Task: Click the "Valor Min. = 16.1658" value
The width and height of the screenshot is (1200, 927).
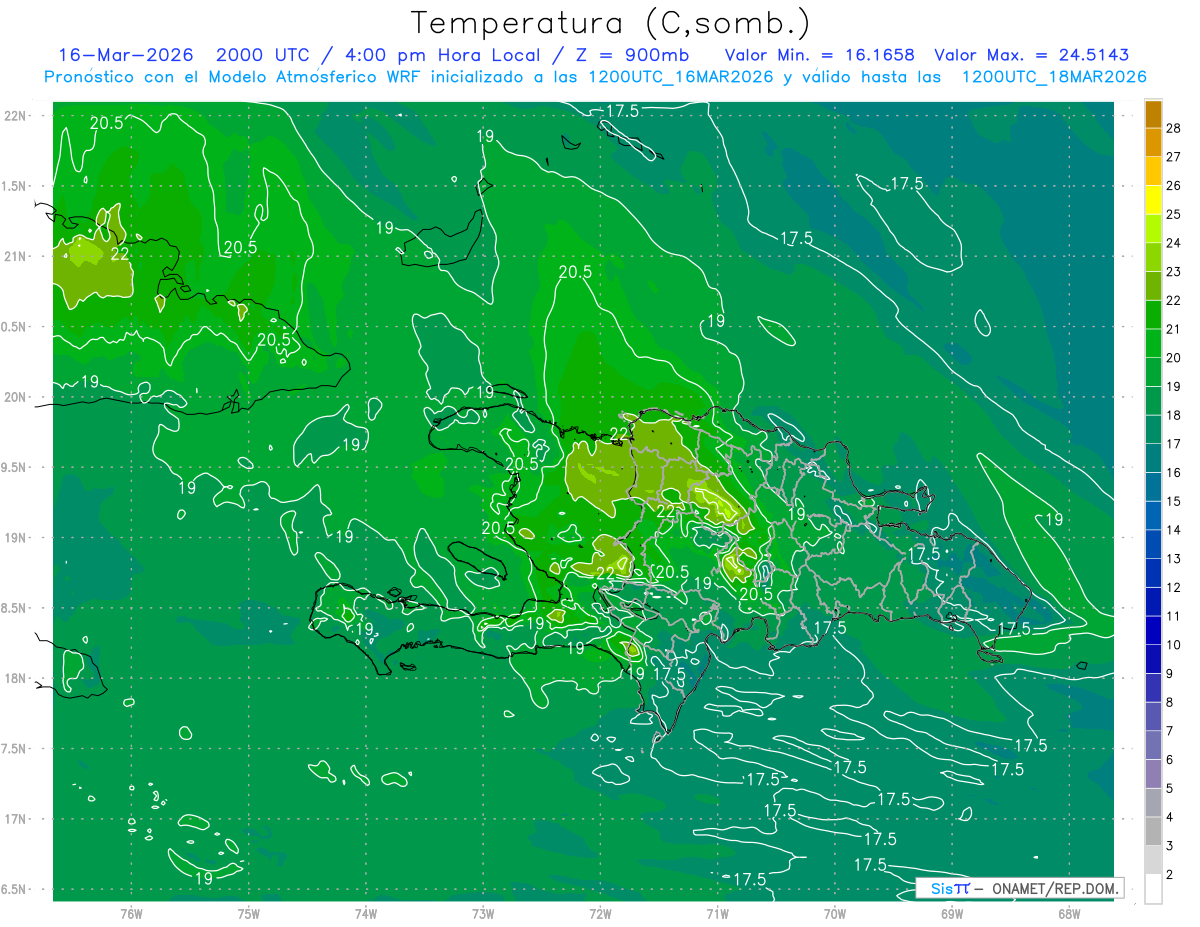Action: click(x=819, y=55)
